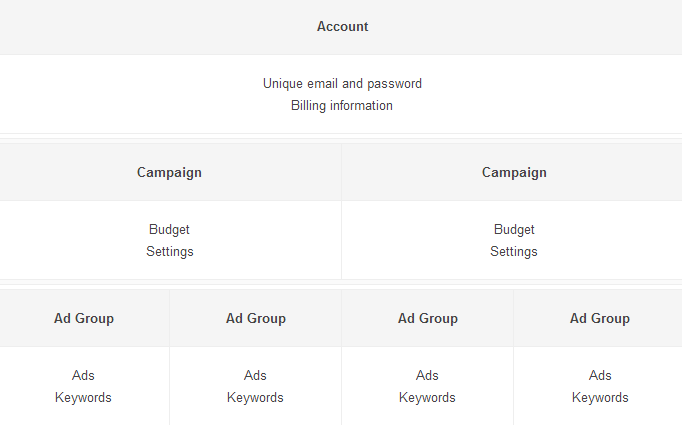Click the left Campaign header
The width and height of the screenshot is (682, 425).
[169, 172]
